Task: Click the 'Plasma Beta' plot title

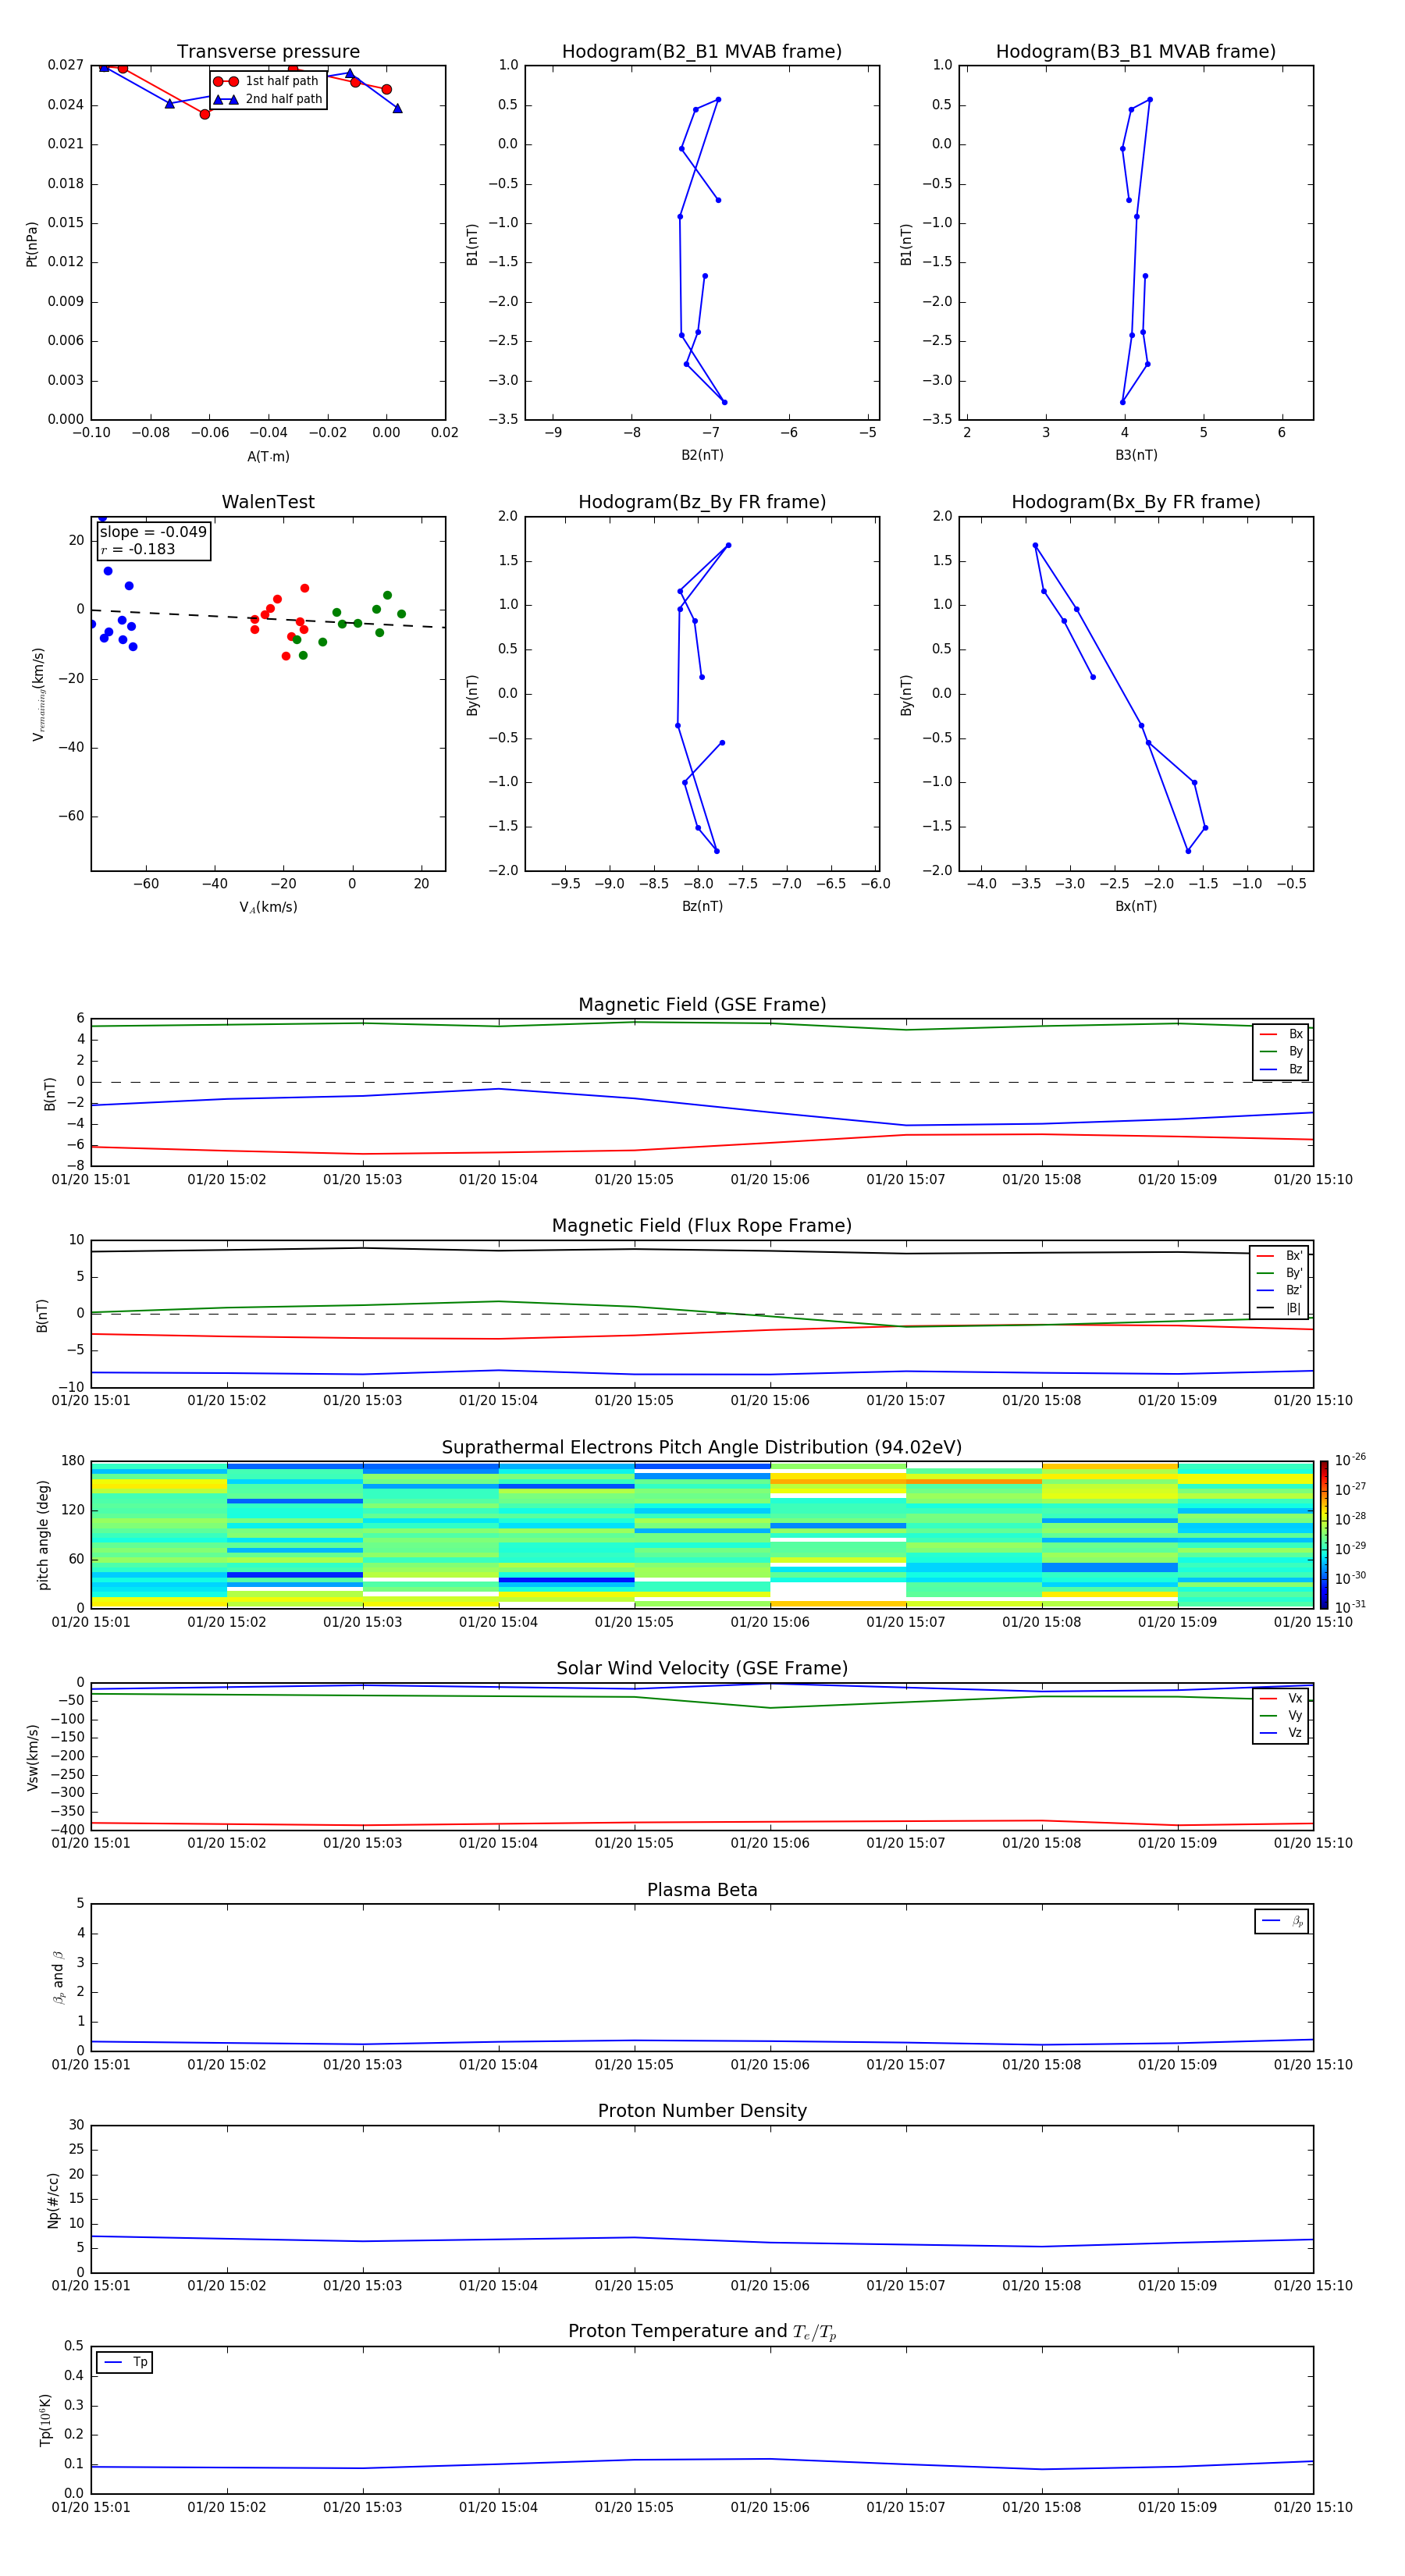Action: [x=702, y=1891]
